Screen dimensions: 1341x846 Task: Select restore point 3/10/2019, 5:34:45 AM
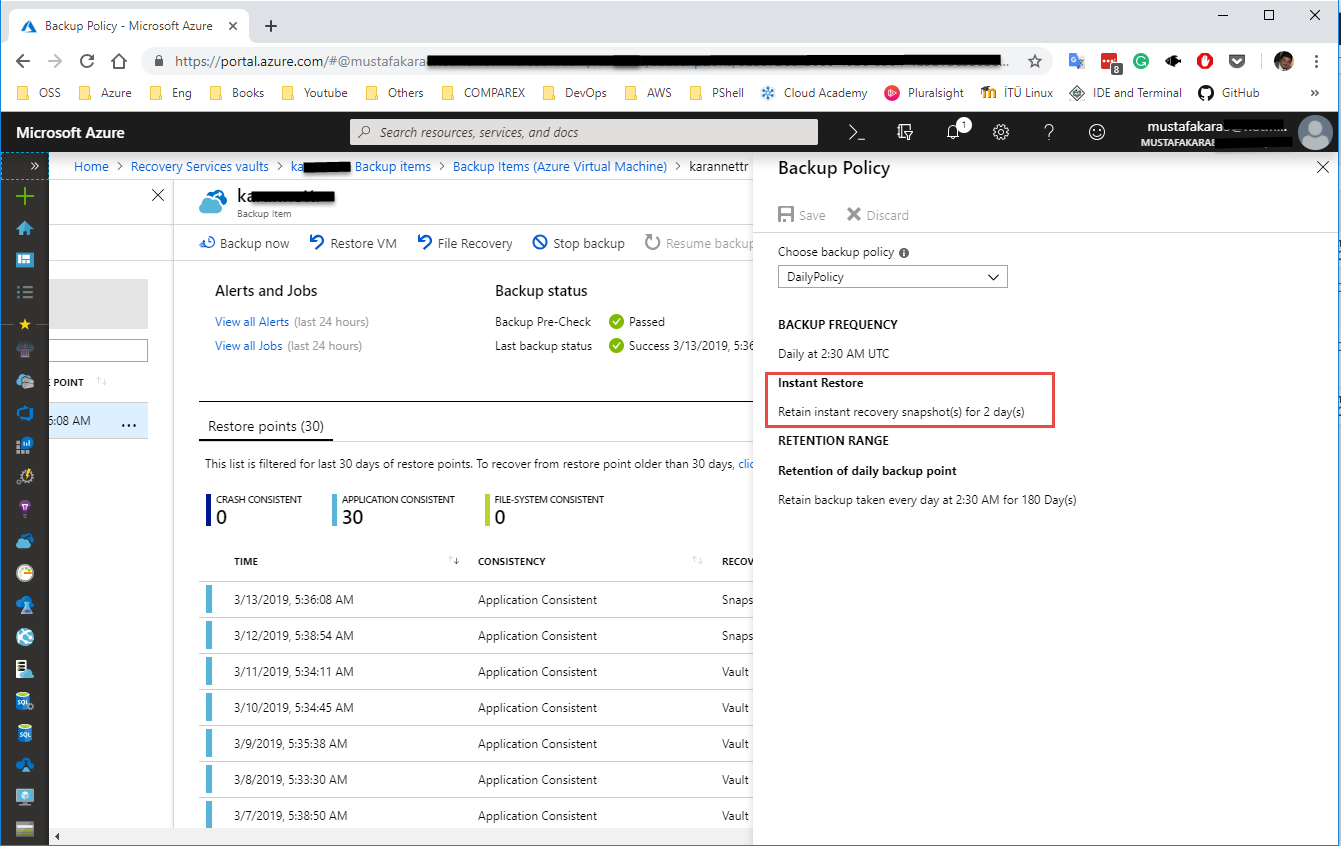[x=477, y=708]
